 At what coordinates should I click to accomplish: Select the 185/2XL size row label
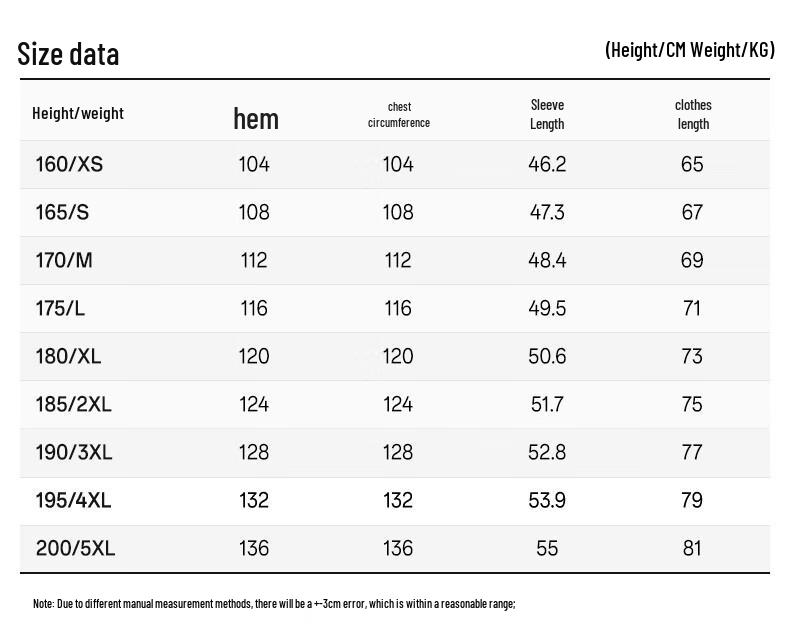[74, 404]
